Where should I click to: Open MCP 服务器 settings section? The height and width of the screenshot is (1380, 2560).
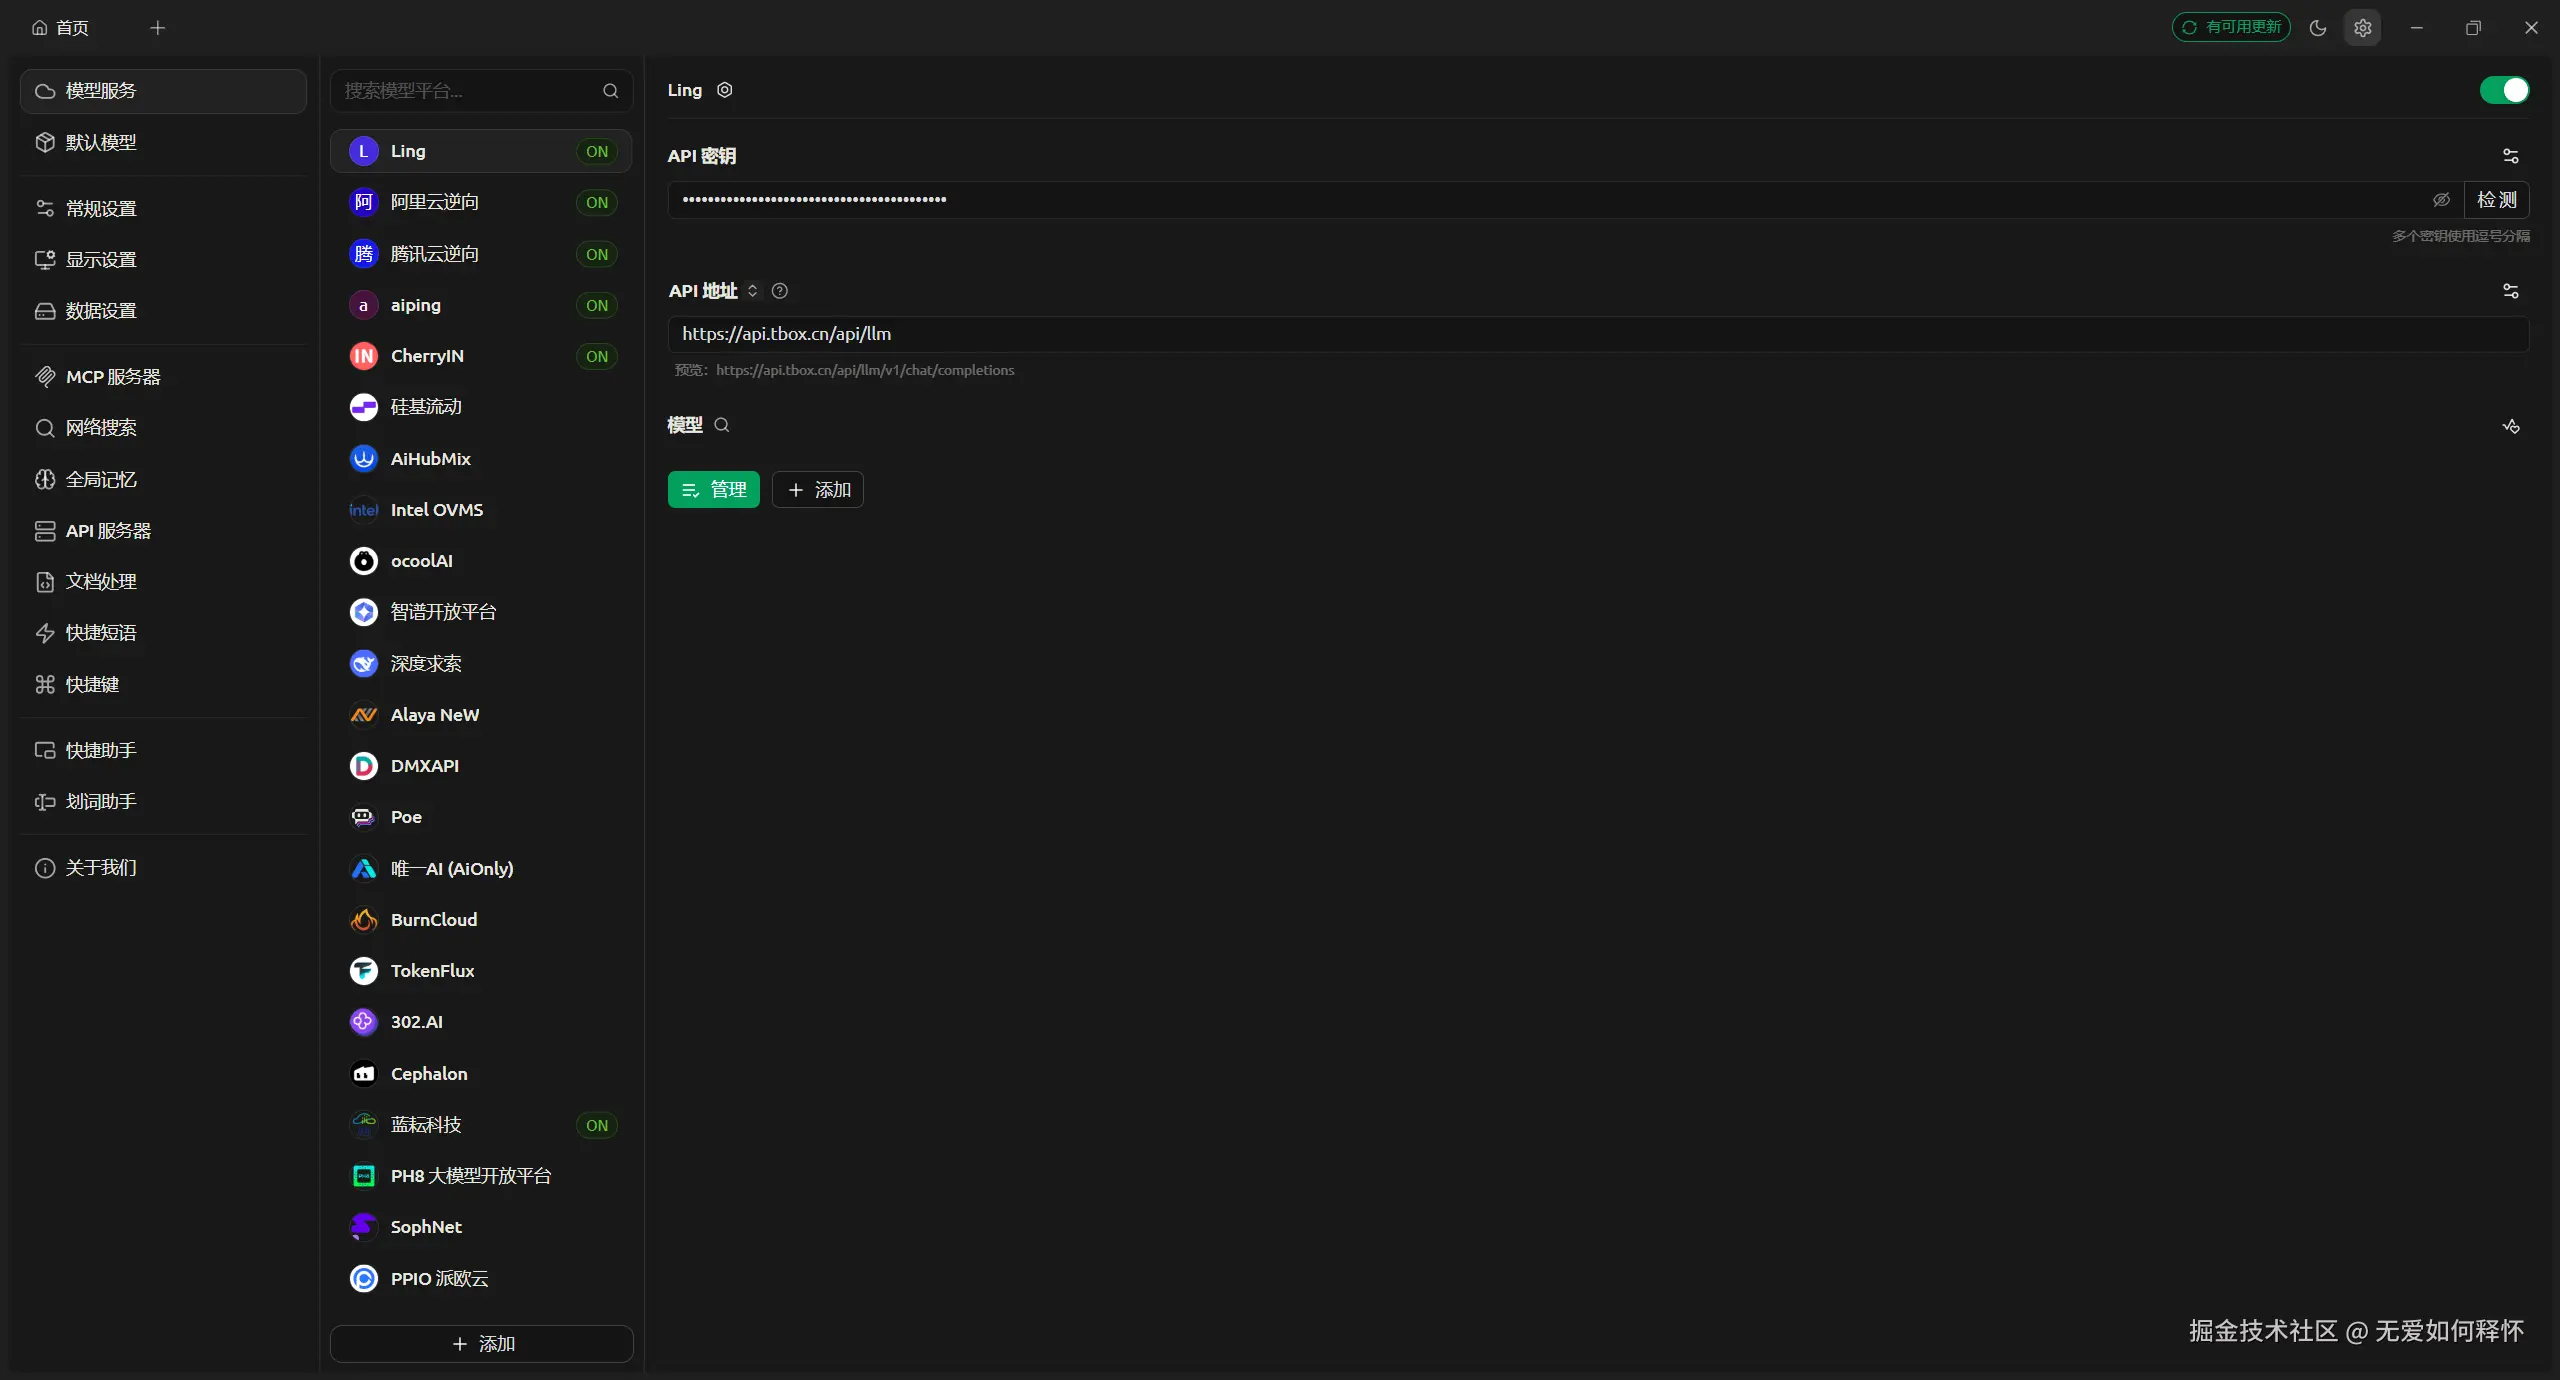(112, 377)
